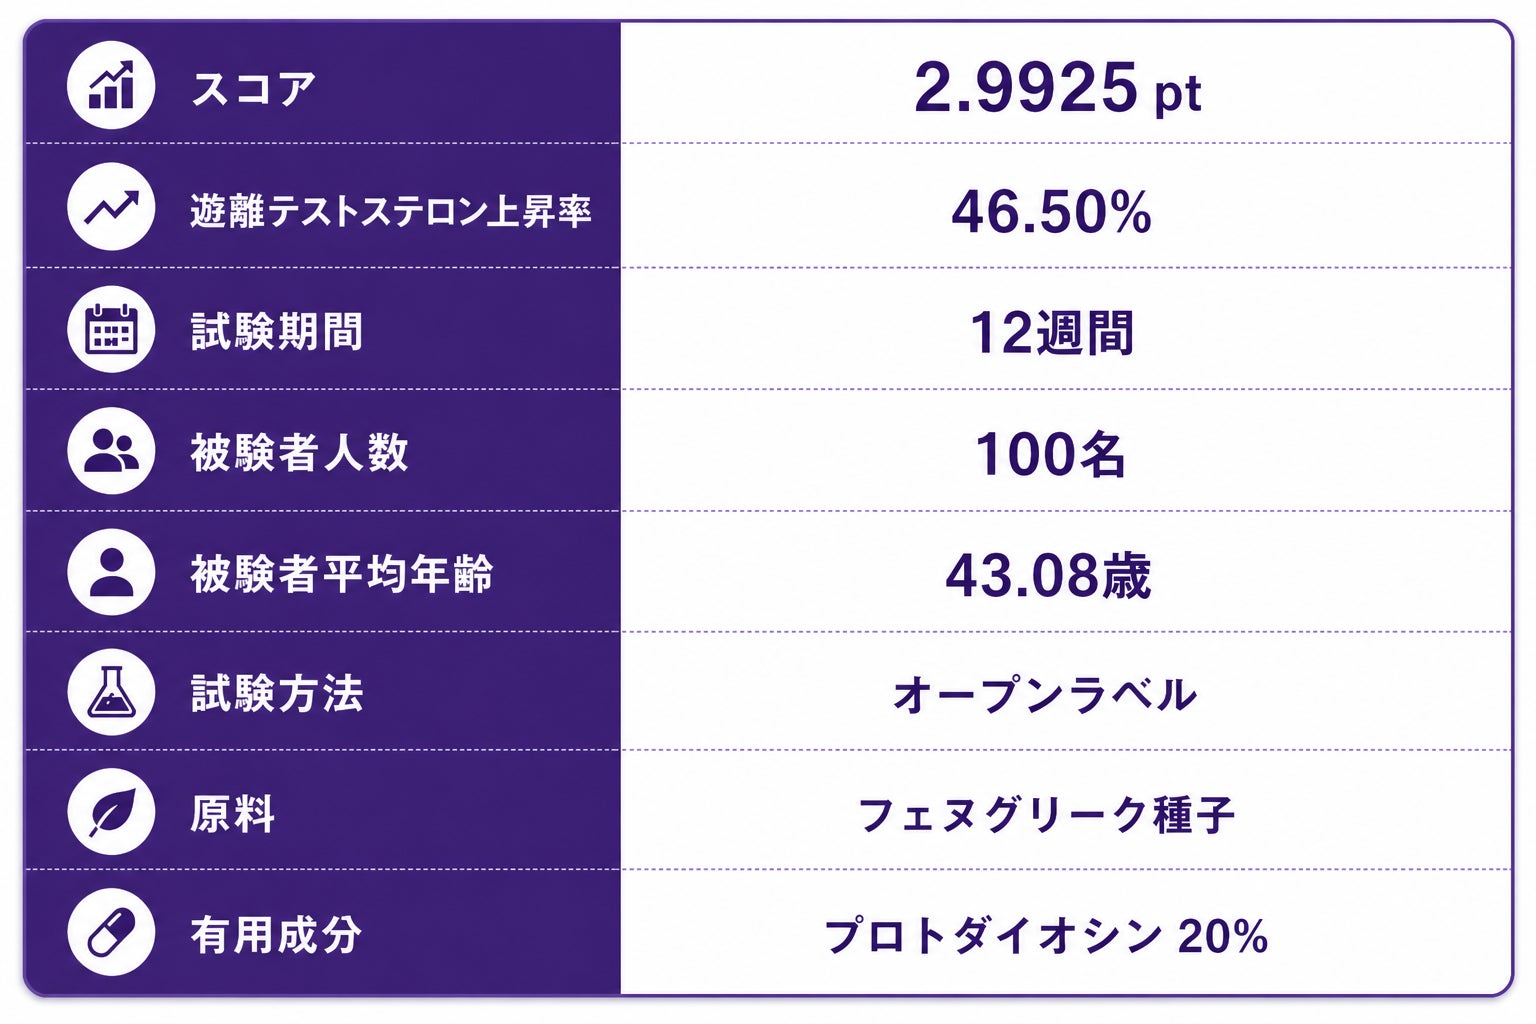Click the single person icon
Screen dimensions: 1536x1024
(x=111, y=572)
